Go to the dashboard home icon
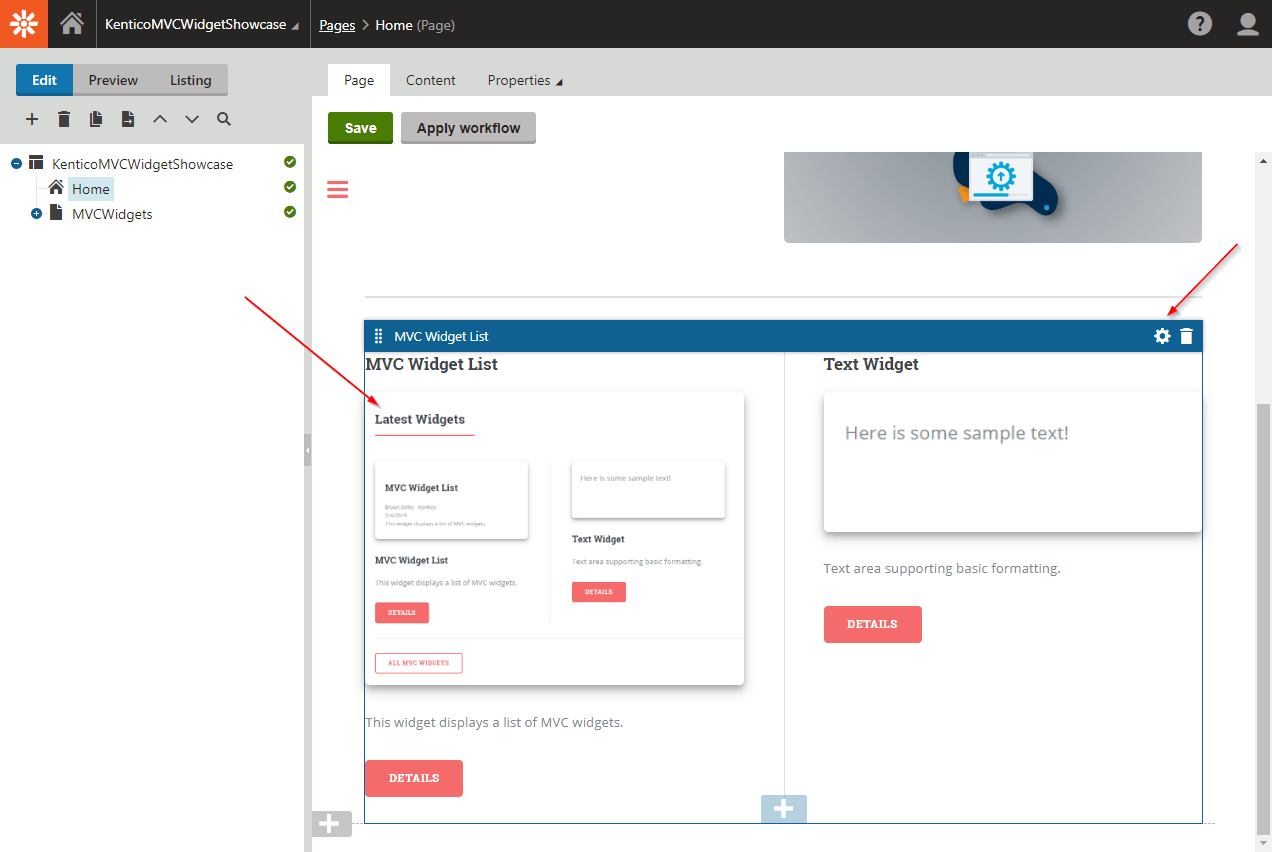1272x852 pixels. [x=72, y=24]
